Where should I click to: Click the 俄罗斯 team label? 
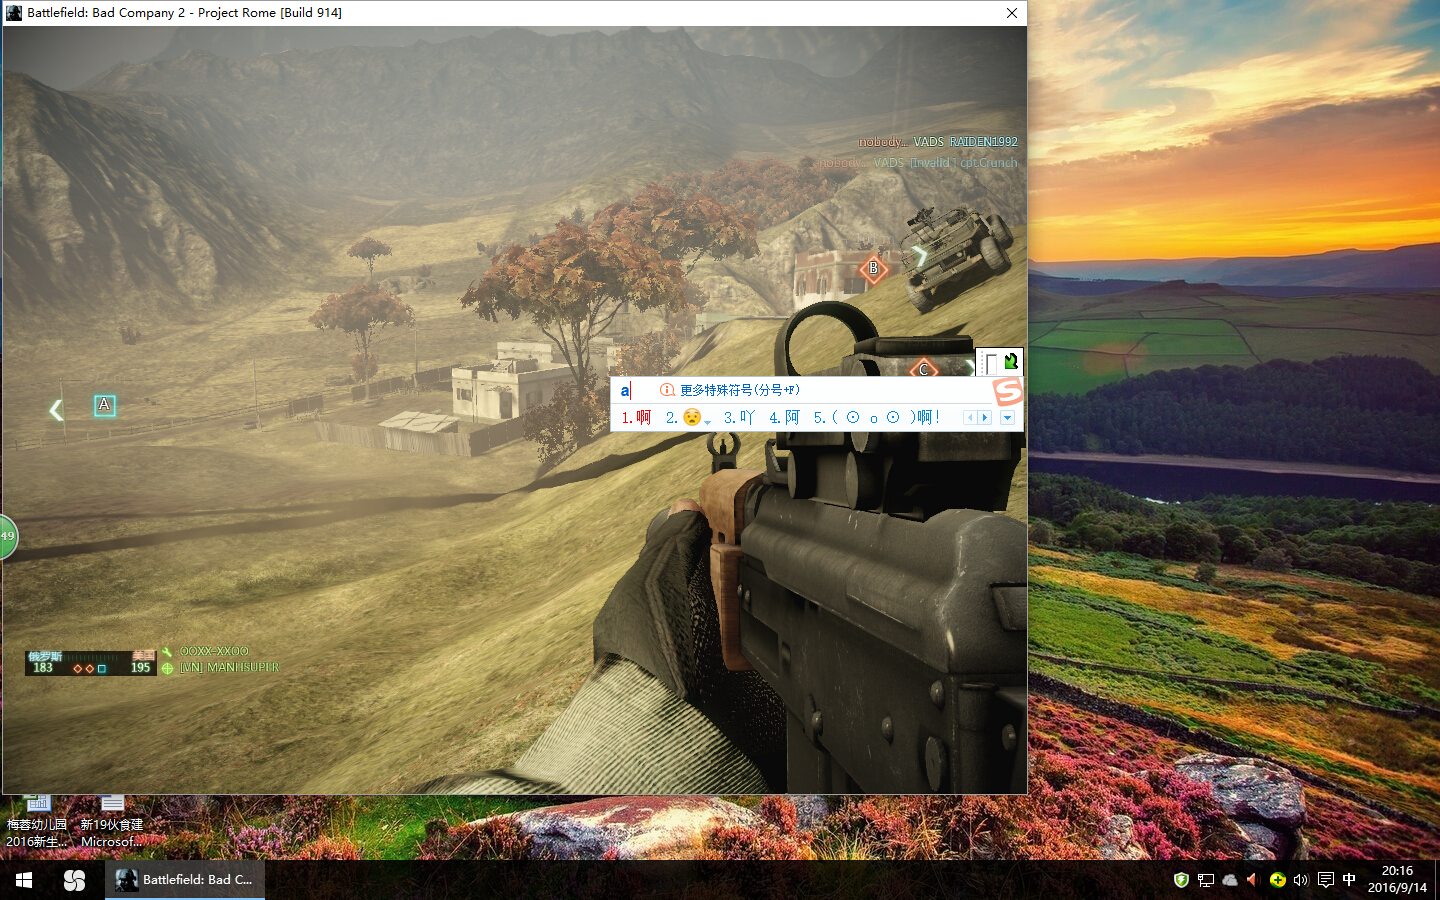tap(44, 656)
